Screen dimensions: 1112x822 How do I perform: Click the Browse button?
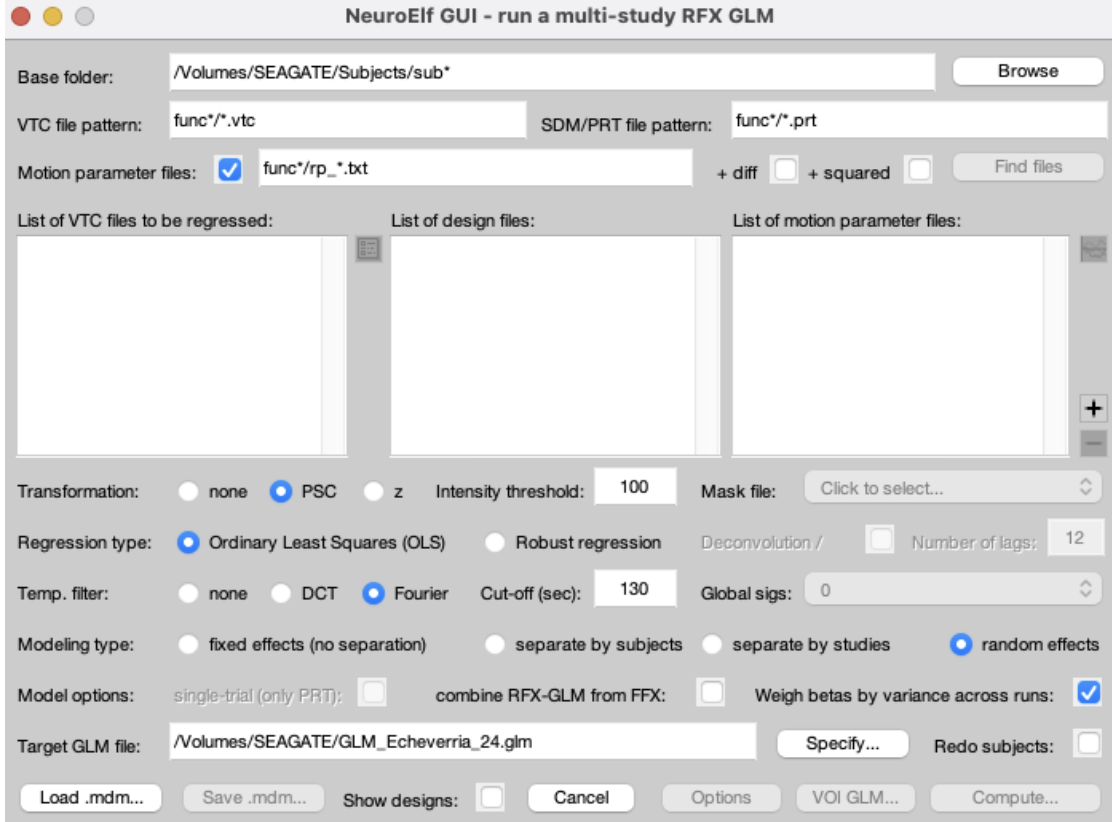1028,72
